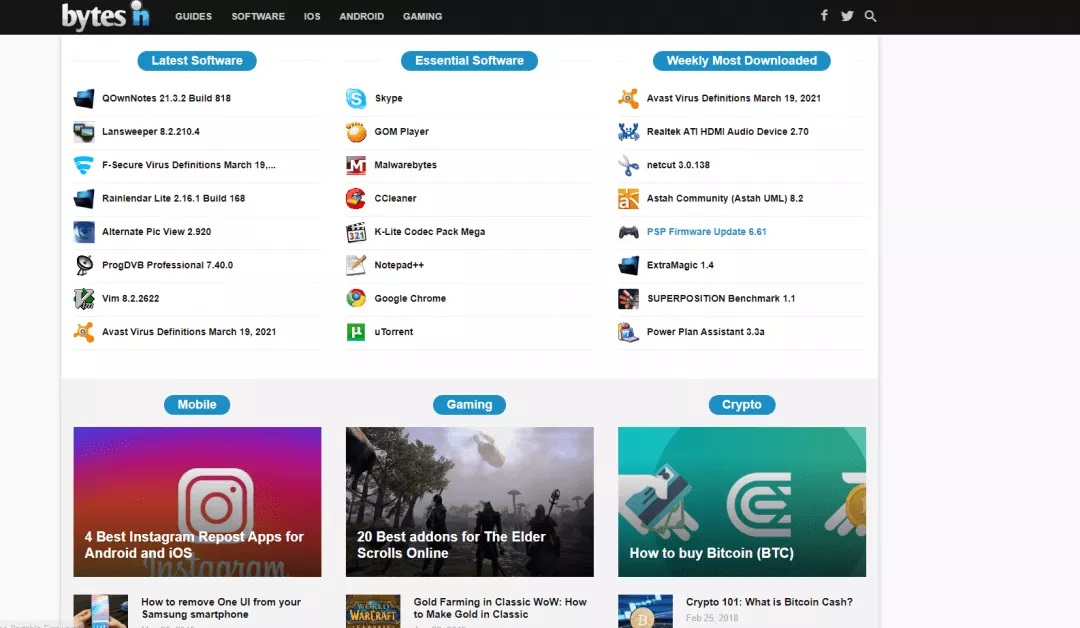This screenshot has width=1080, height=628.
Task: Click the search magnifier icon
Action: tap(871, 16)
